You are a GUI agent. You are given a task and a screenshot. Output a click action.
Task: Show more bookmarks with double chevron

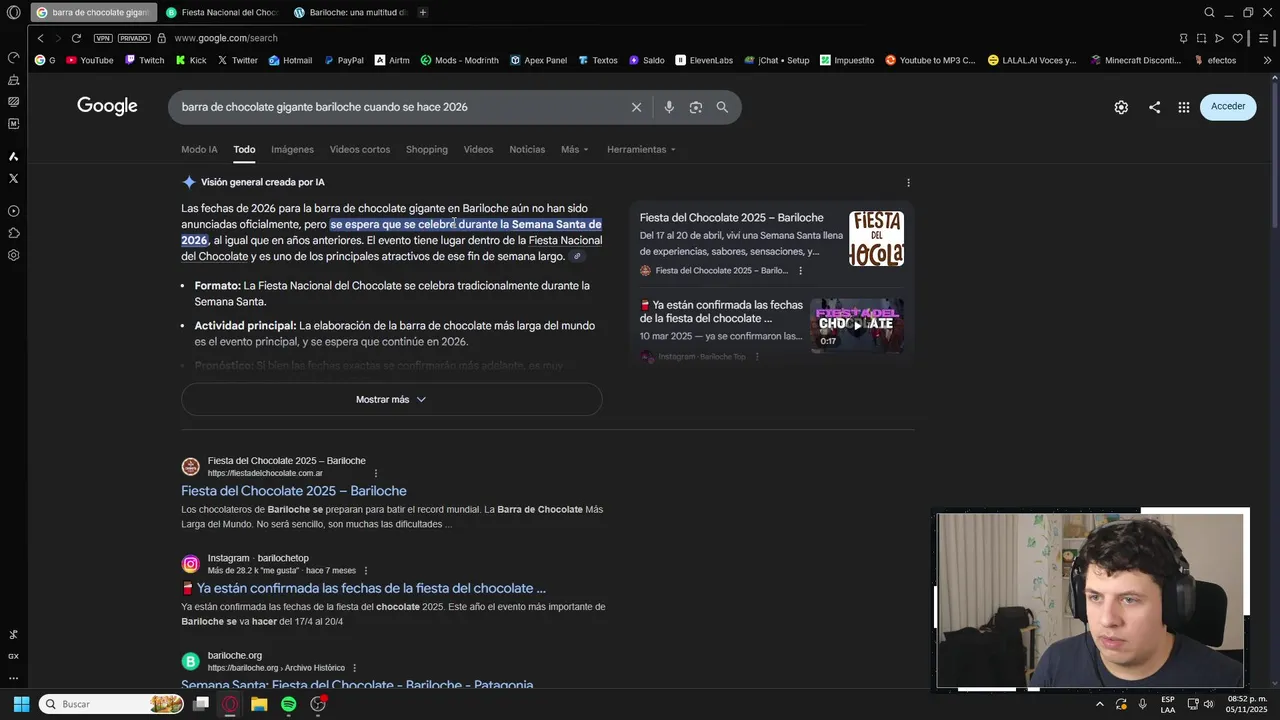1268,60
